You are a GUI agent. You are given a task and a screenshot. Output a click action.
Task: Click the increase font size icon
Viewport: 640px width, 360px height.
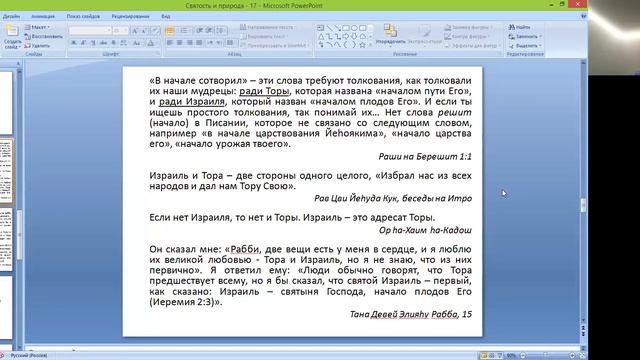135,31
